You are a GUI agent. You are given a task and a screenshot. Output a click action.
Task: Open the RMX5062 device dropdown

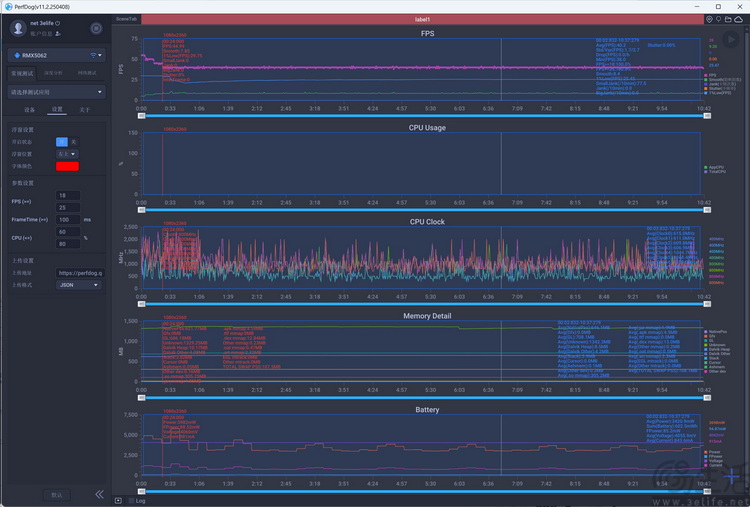pyautogui.click(x=57, y=55)
